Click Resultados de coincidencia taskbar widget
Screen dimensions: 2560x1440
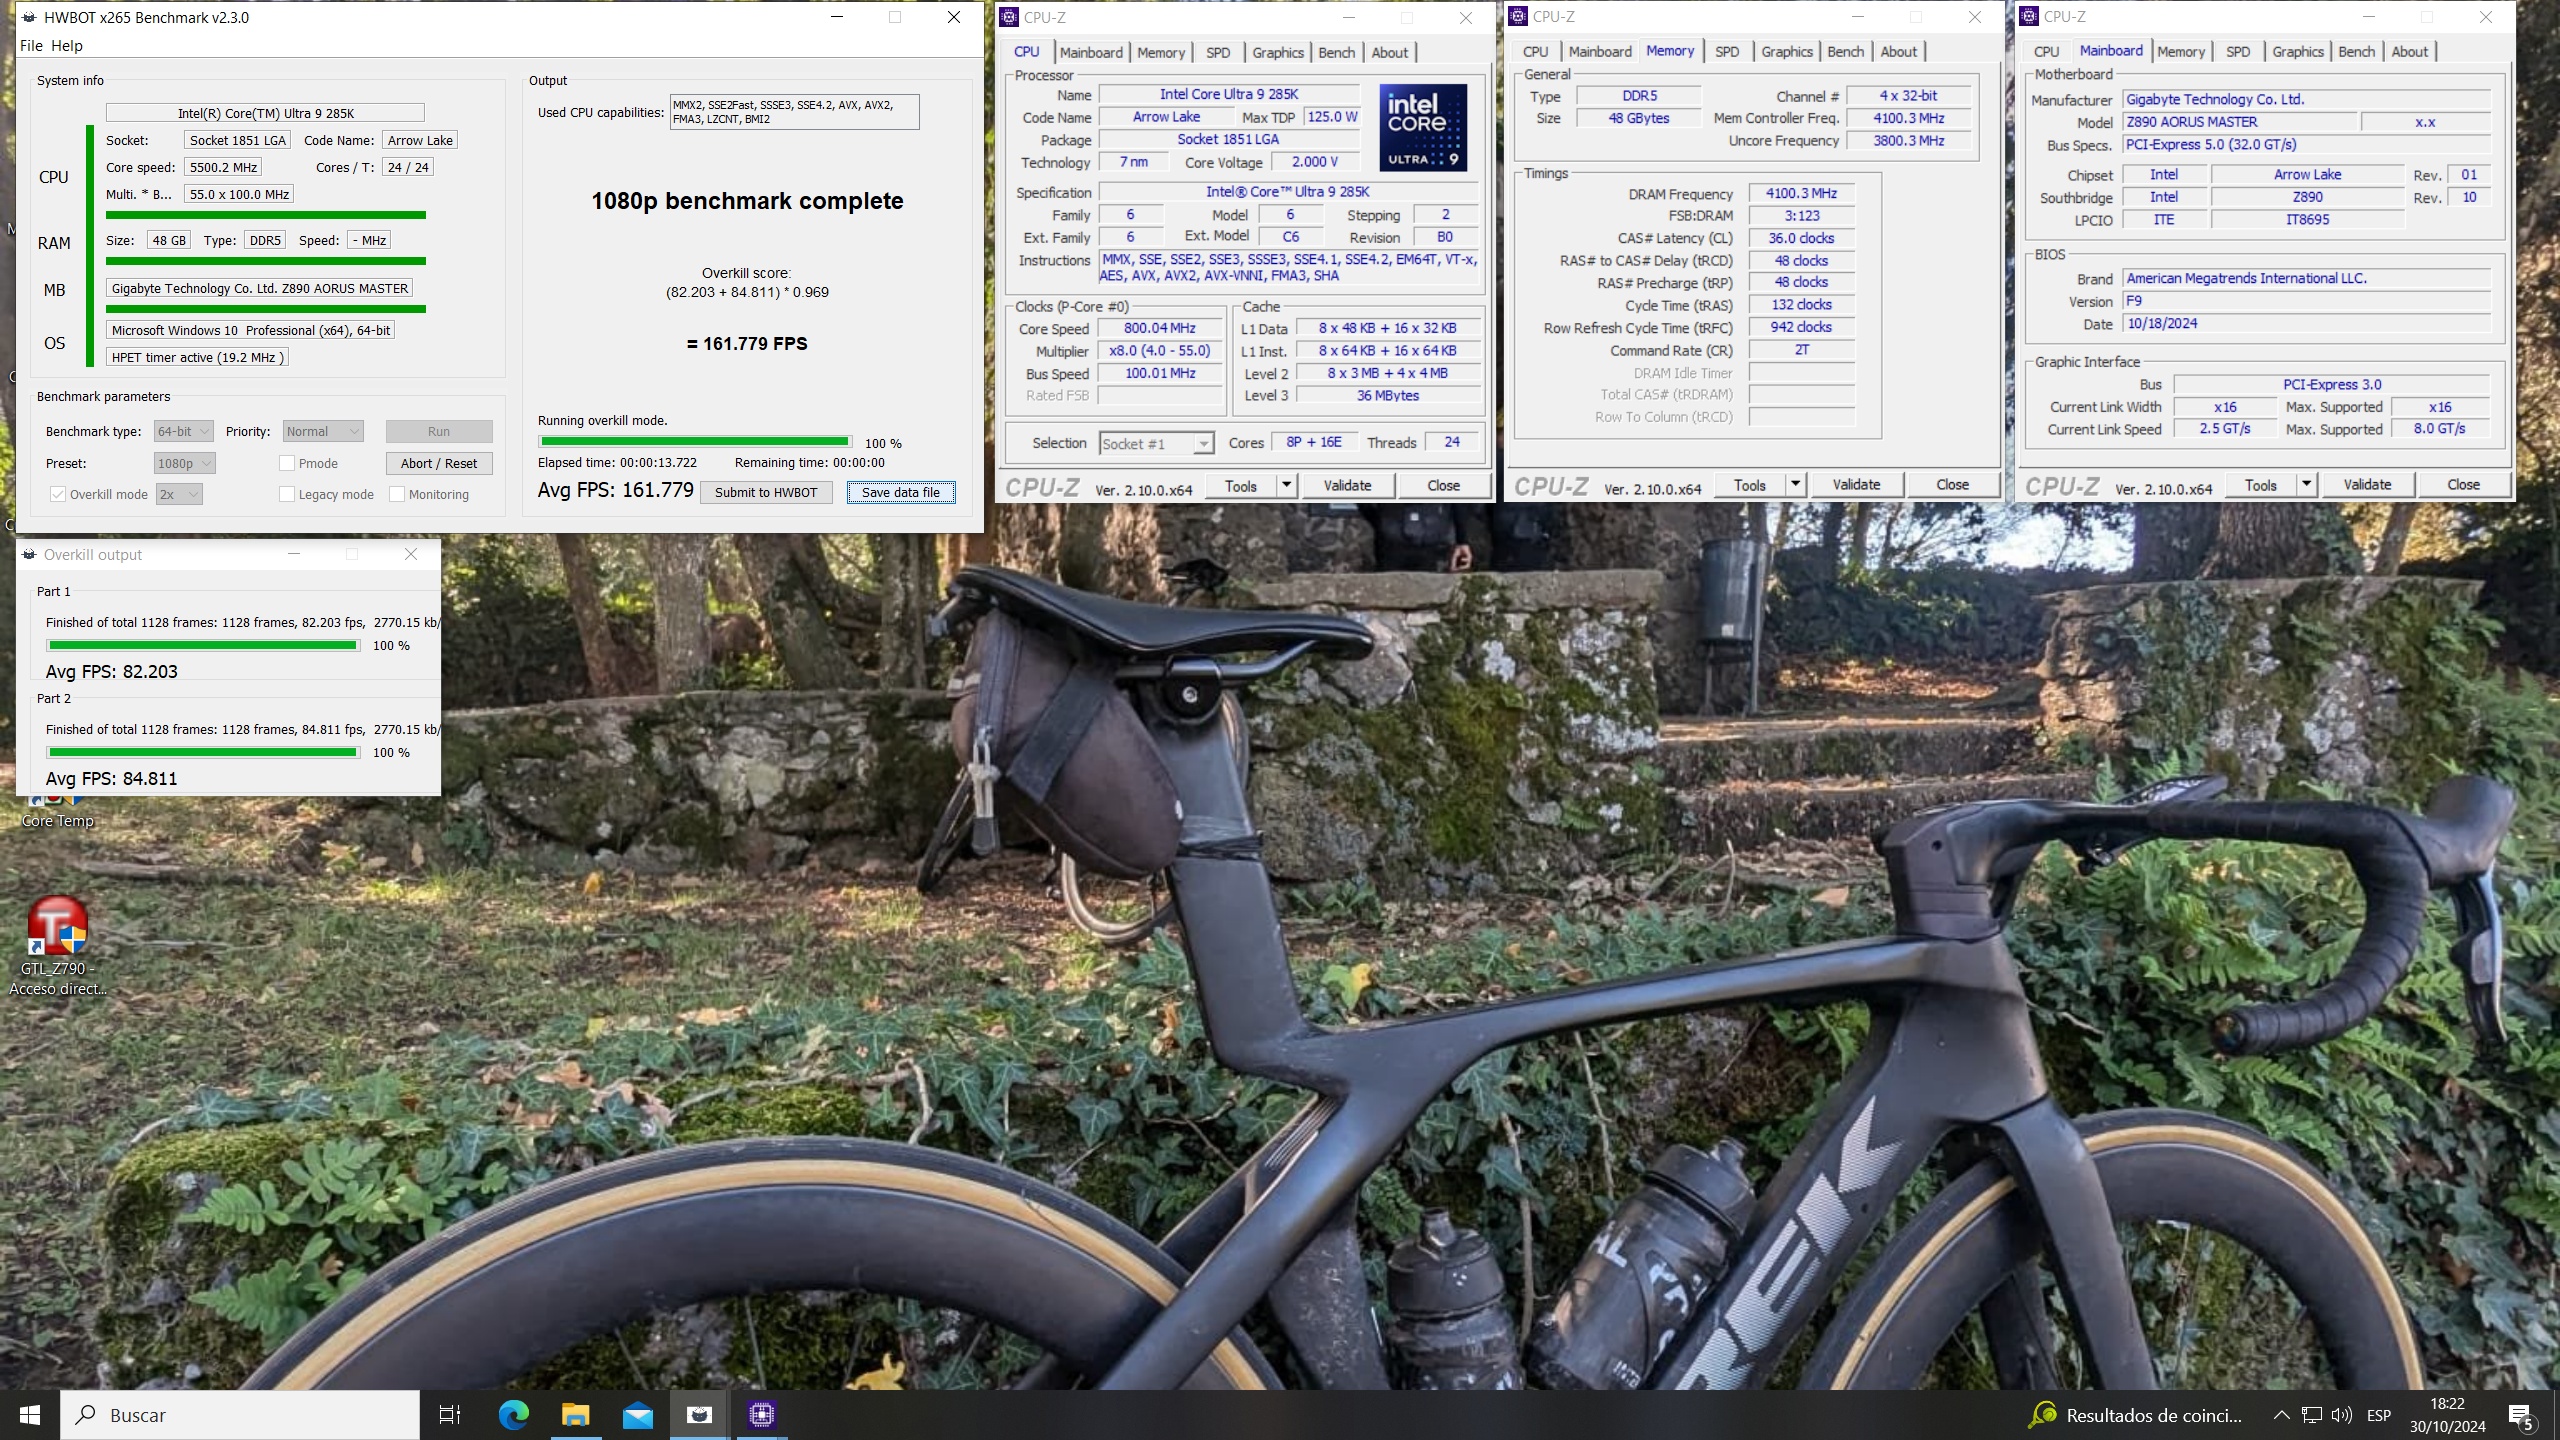coord(2135,1414)
